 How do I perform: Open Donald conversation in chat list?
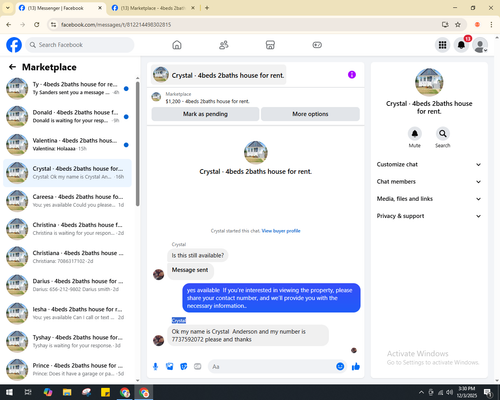point(67,116)
